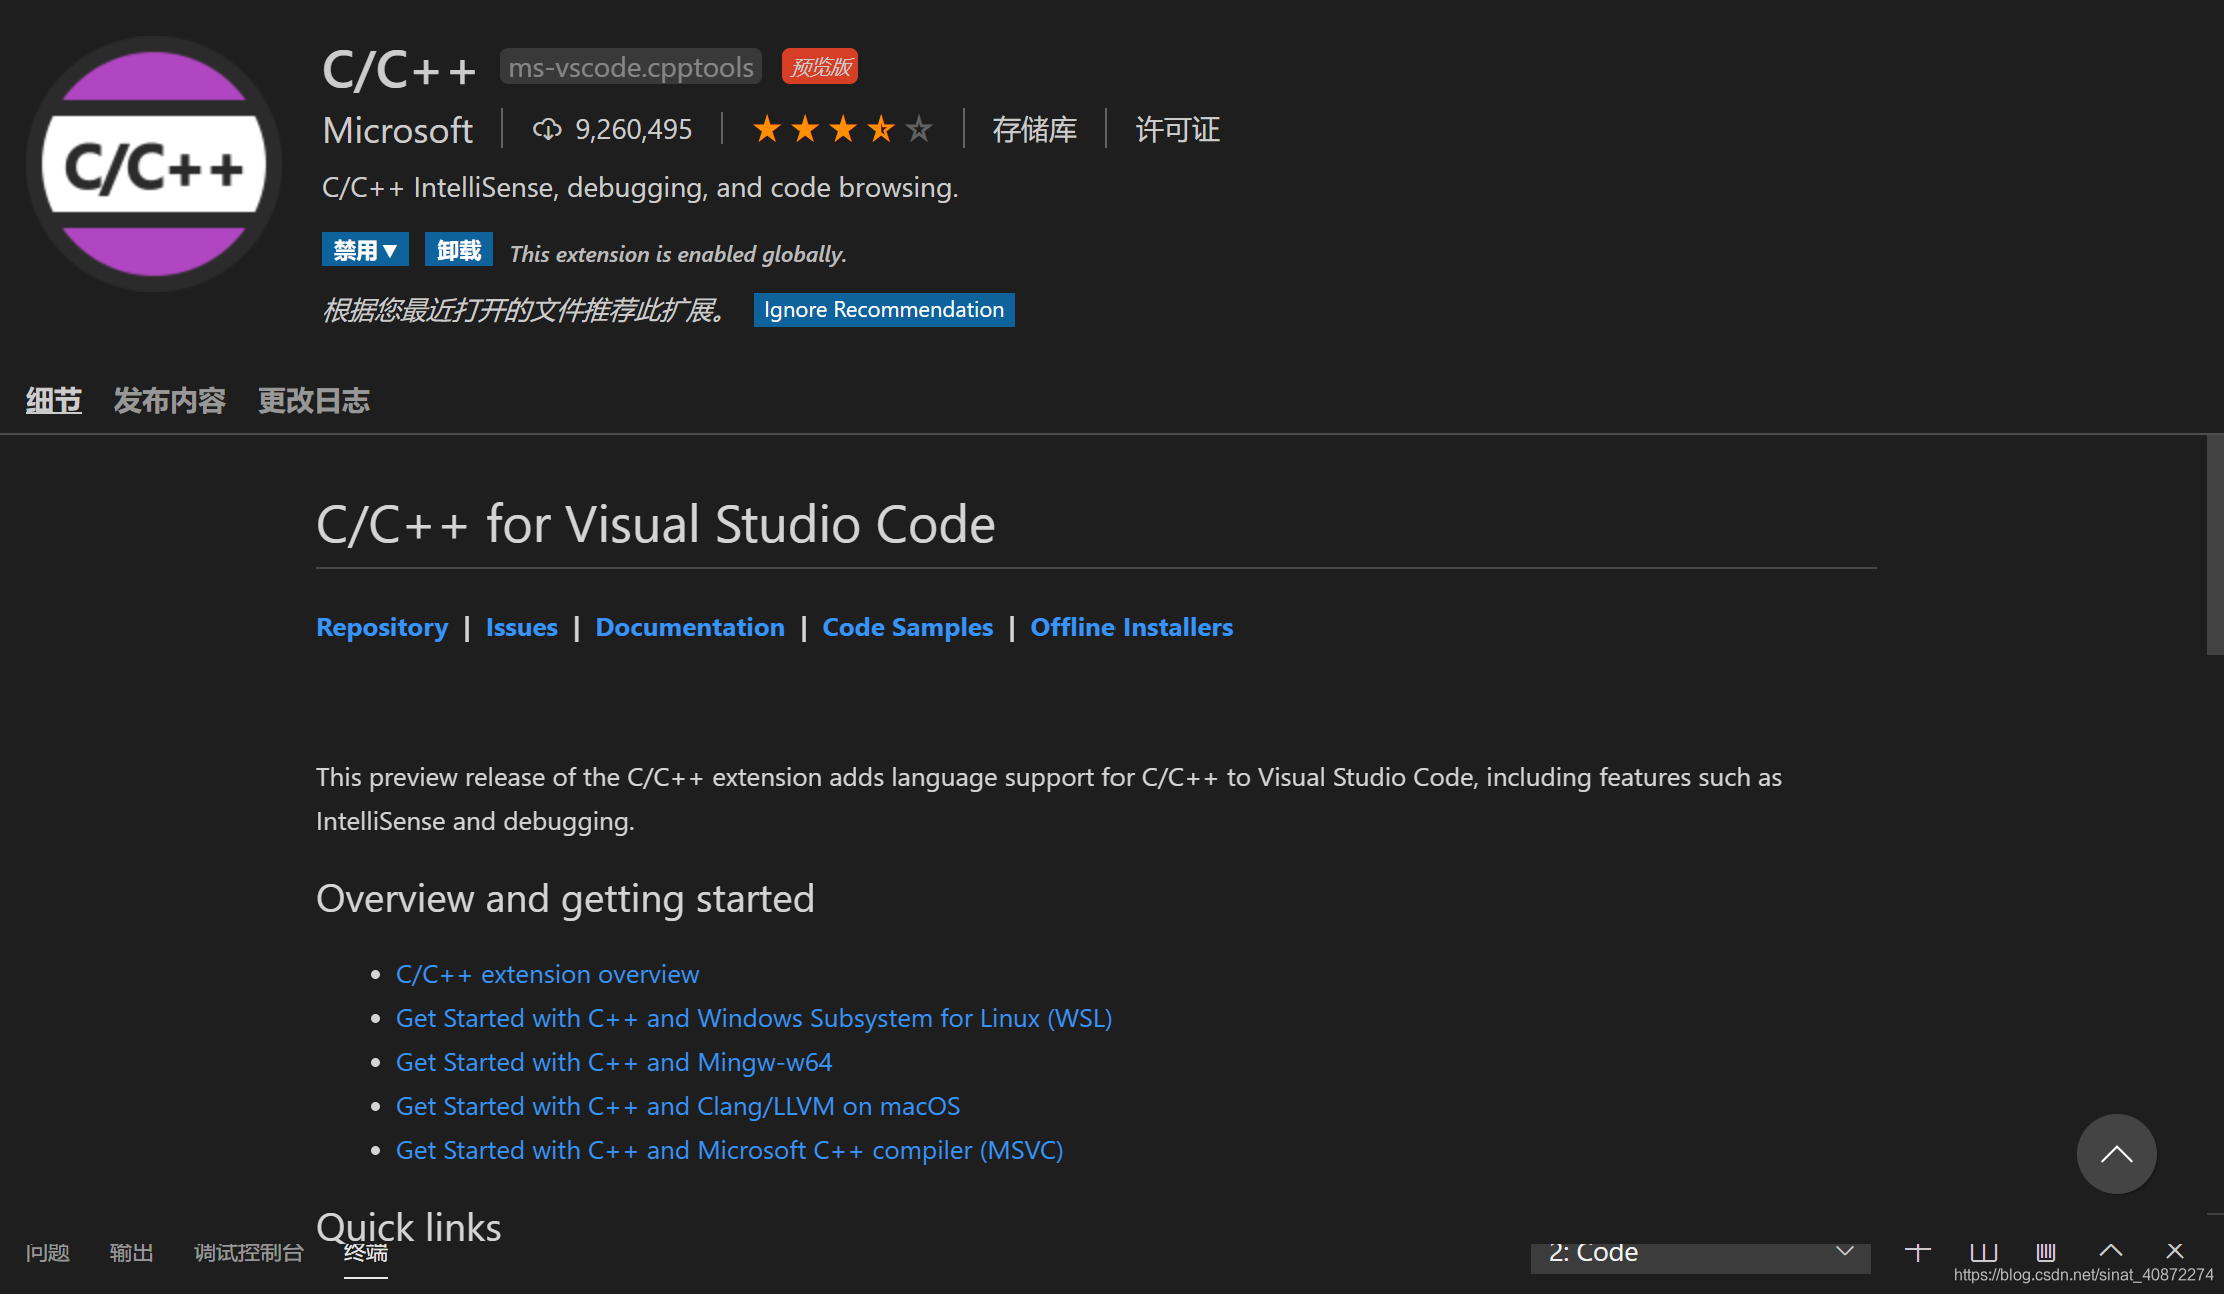The width and height of the screenshot is (2224, 1294).
Task: Switch to the 发布内容 (Contributions) tab
Action: click(x=170, y=401)
